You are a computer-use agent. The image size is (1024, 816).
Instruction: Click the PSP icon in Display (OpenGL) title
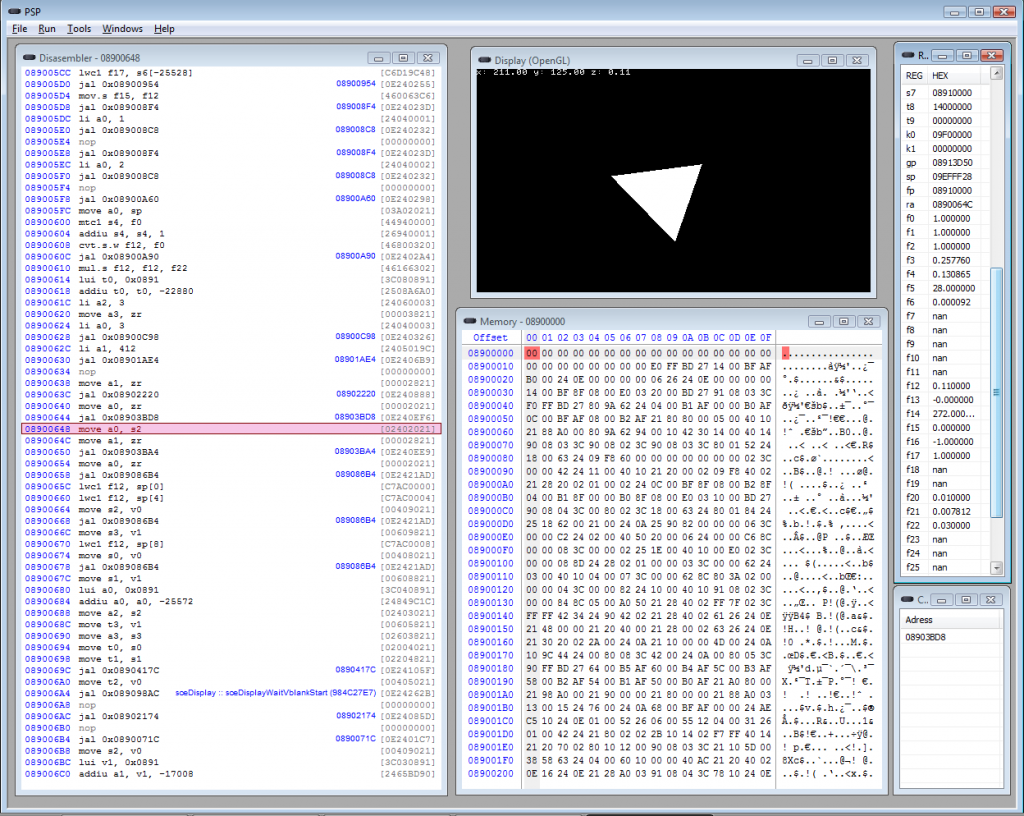point(486,60)
